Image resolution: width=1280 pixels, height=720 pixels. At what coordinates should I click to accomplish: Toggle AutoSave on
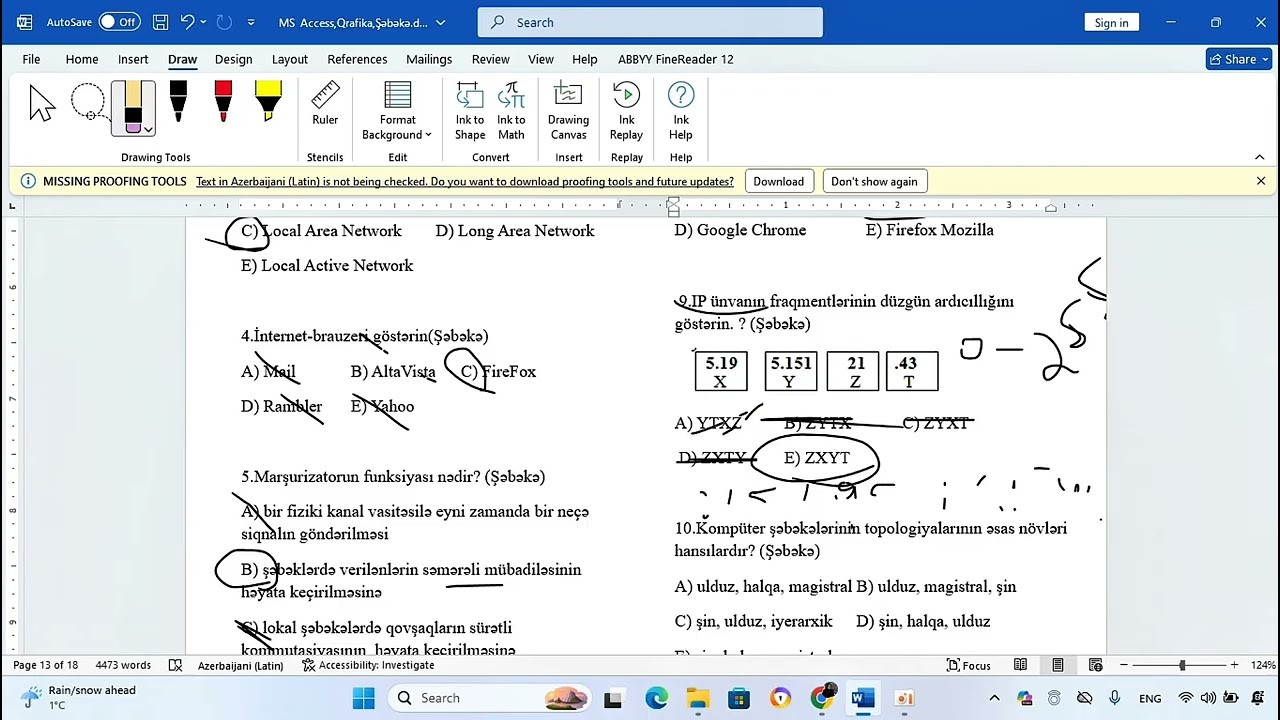click(119, 22)
